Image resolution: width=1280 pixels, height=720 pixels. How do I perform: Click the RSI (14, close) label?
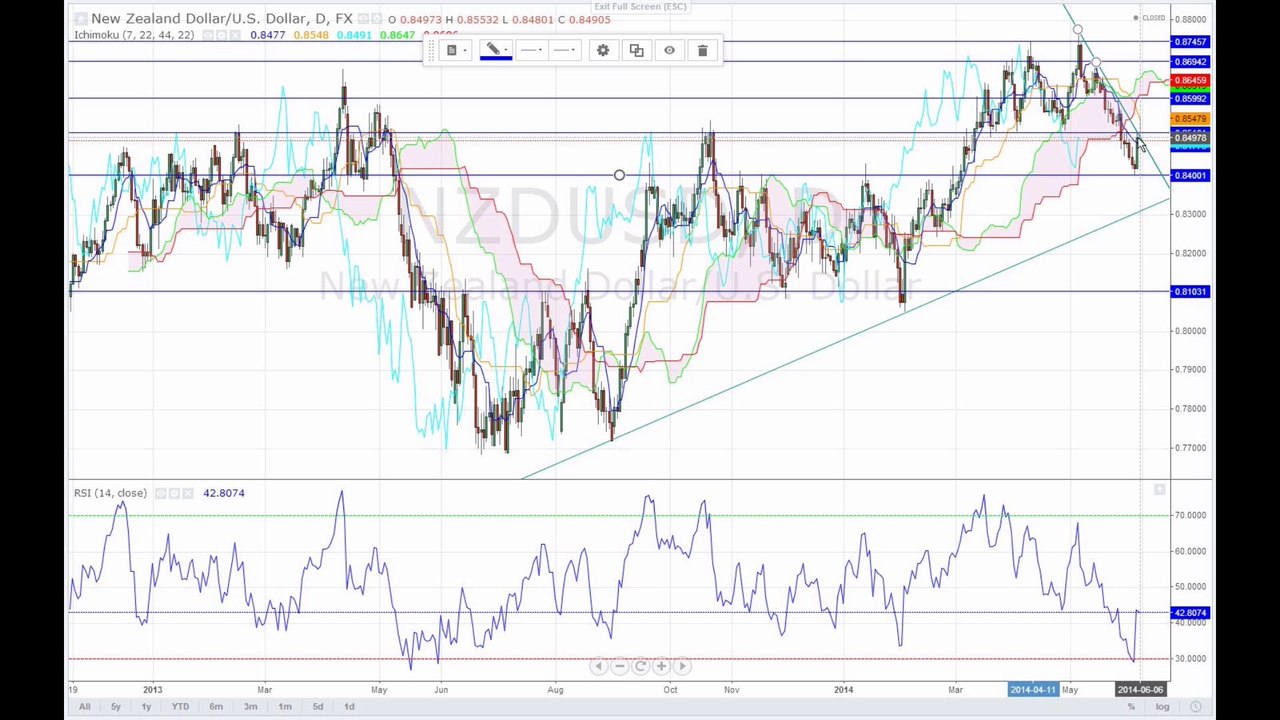[110, 493]
